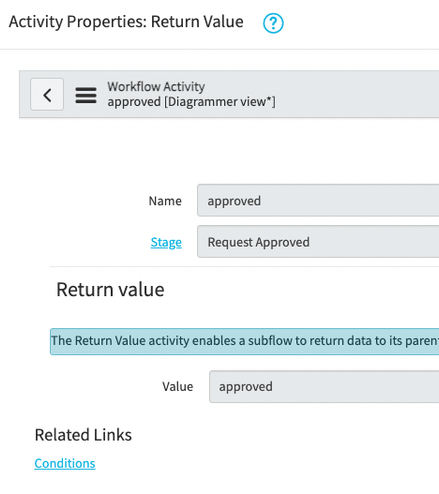Click the Activity Properties: Return Value title
This screenshot has width=439, height=494.
126,22
